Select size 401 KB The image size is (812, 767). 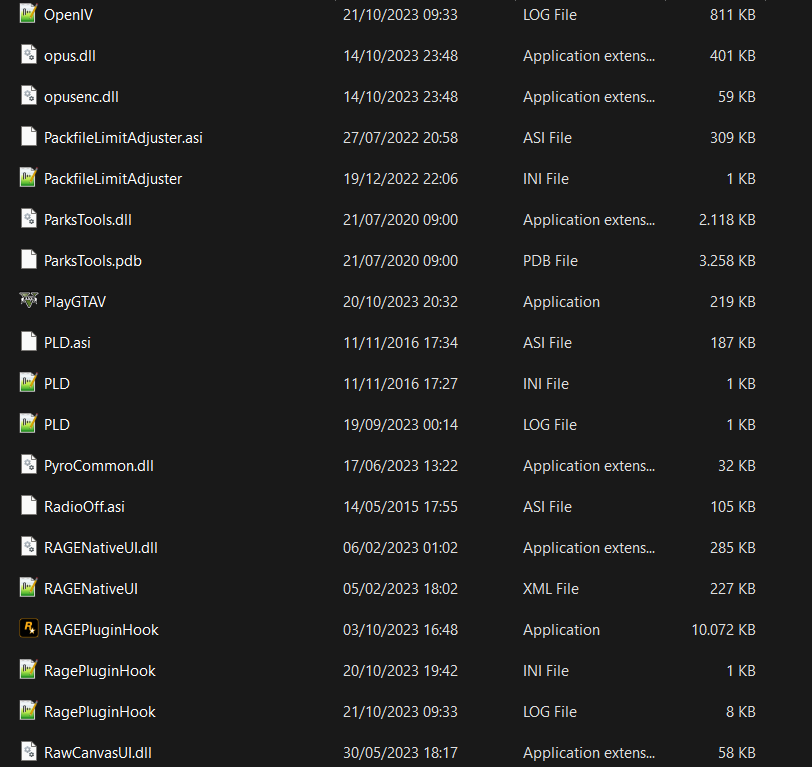tap(732, 56)
